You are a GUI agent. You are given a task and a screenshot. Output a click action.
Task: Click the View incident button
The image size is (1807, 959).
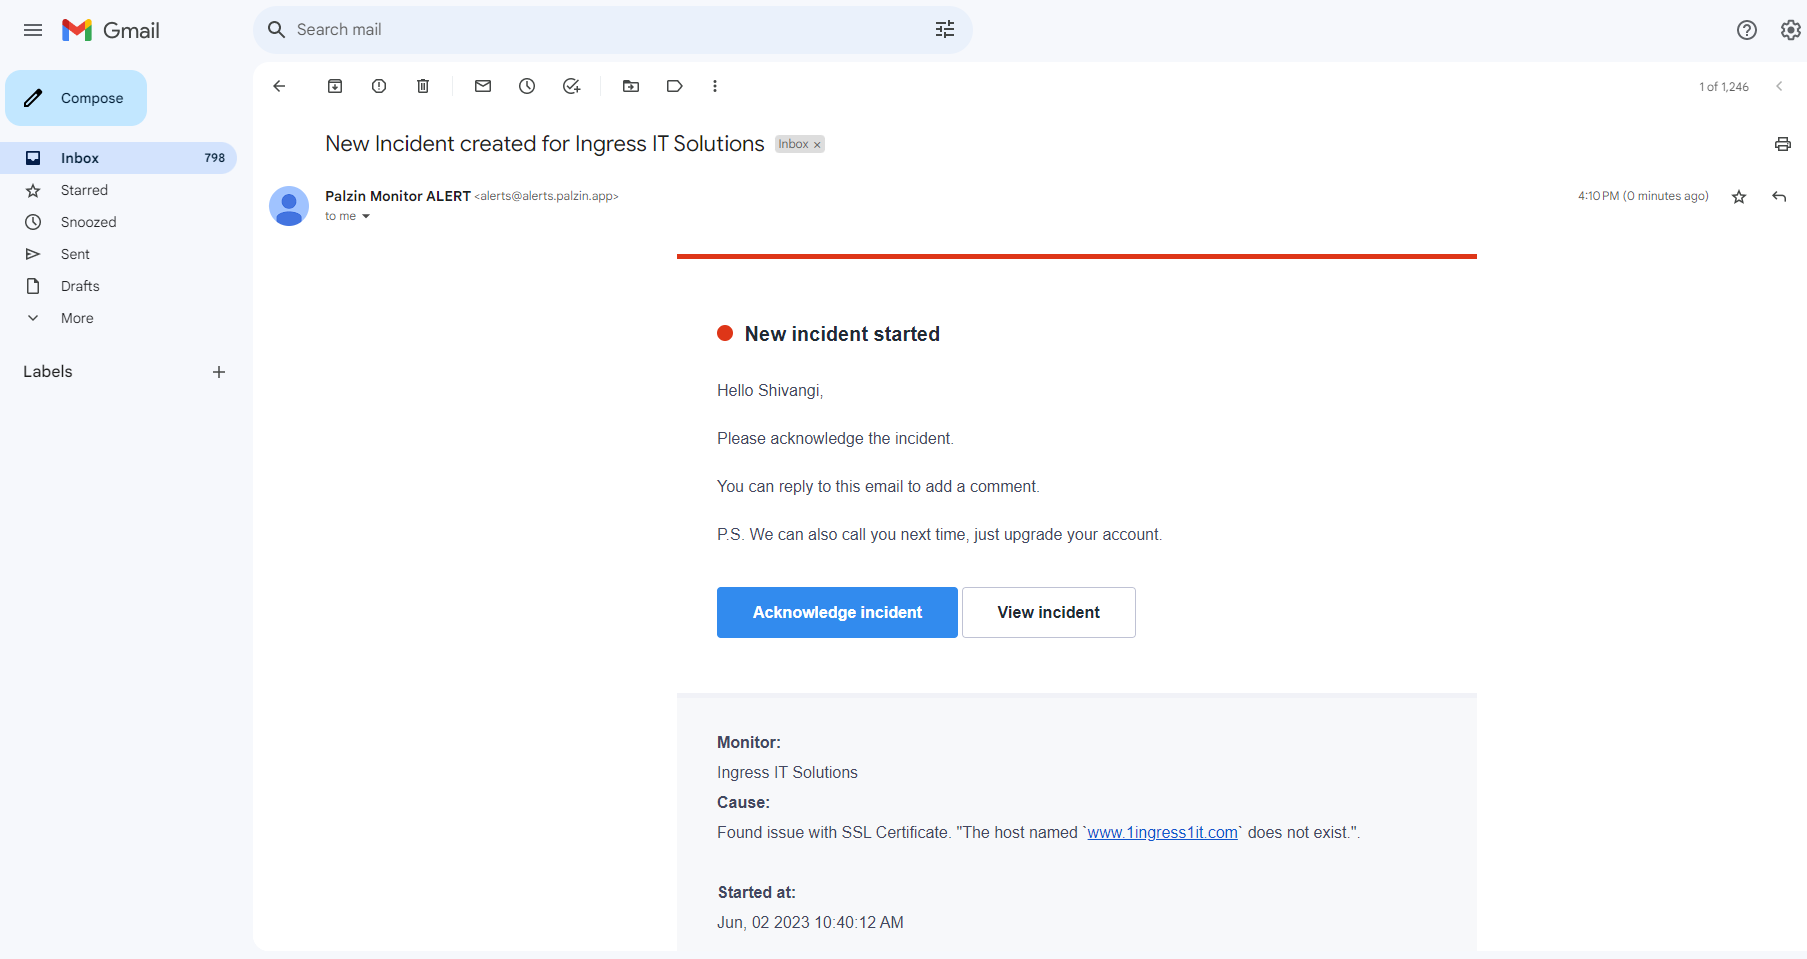click(1048, 612)
